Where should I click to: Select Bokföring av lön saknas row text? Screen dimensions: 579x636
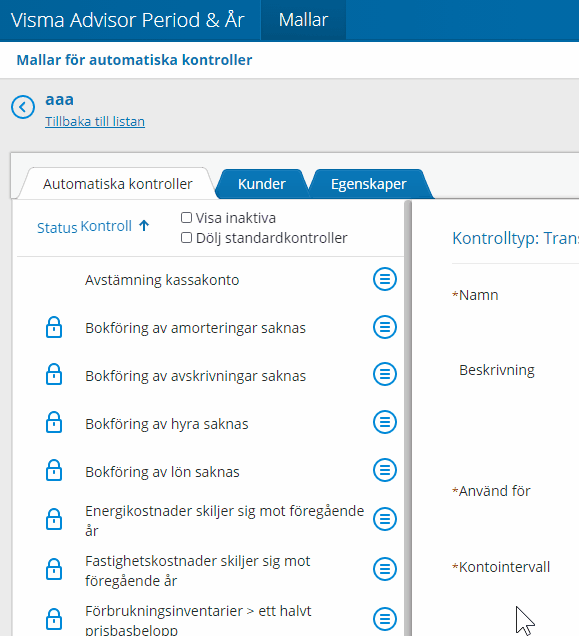coord(162,472)
